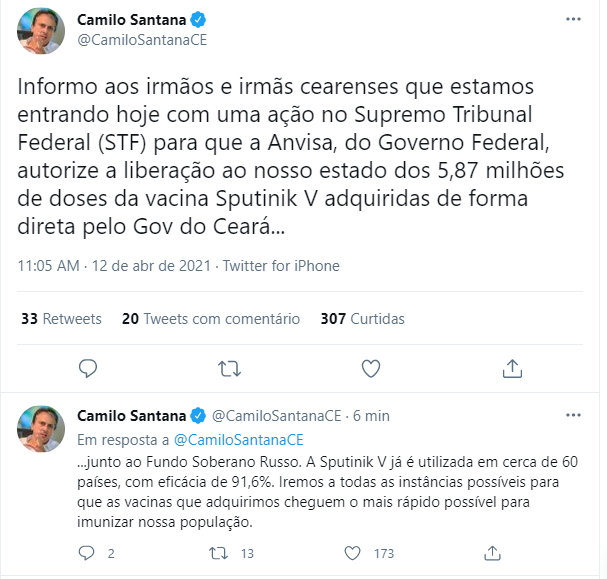
Task: Share the main tweet
Action: tap(512, 368)
